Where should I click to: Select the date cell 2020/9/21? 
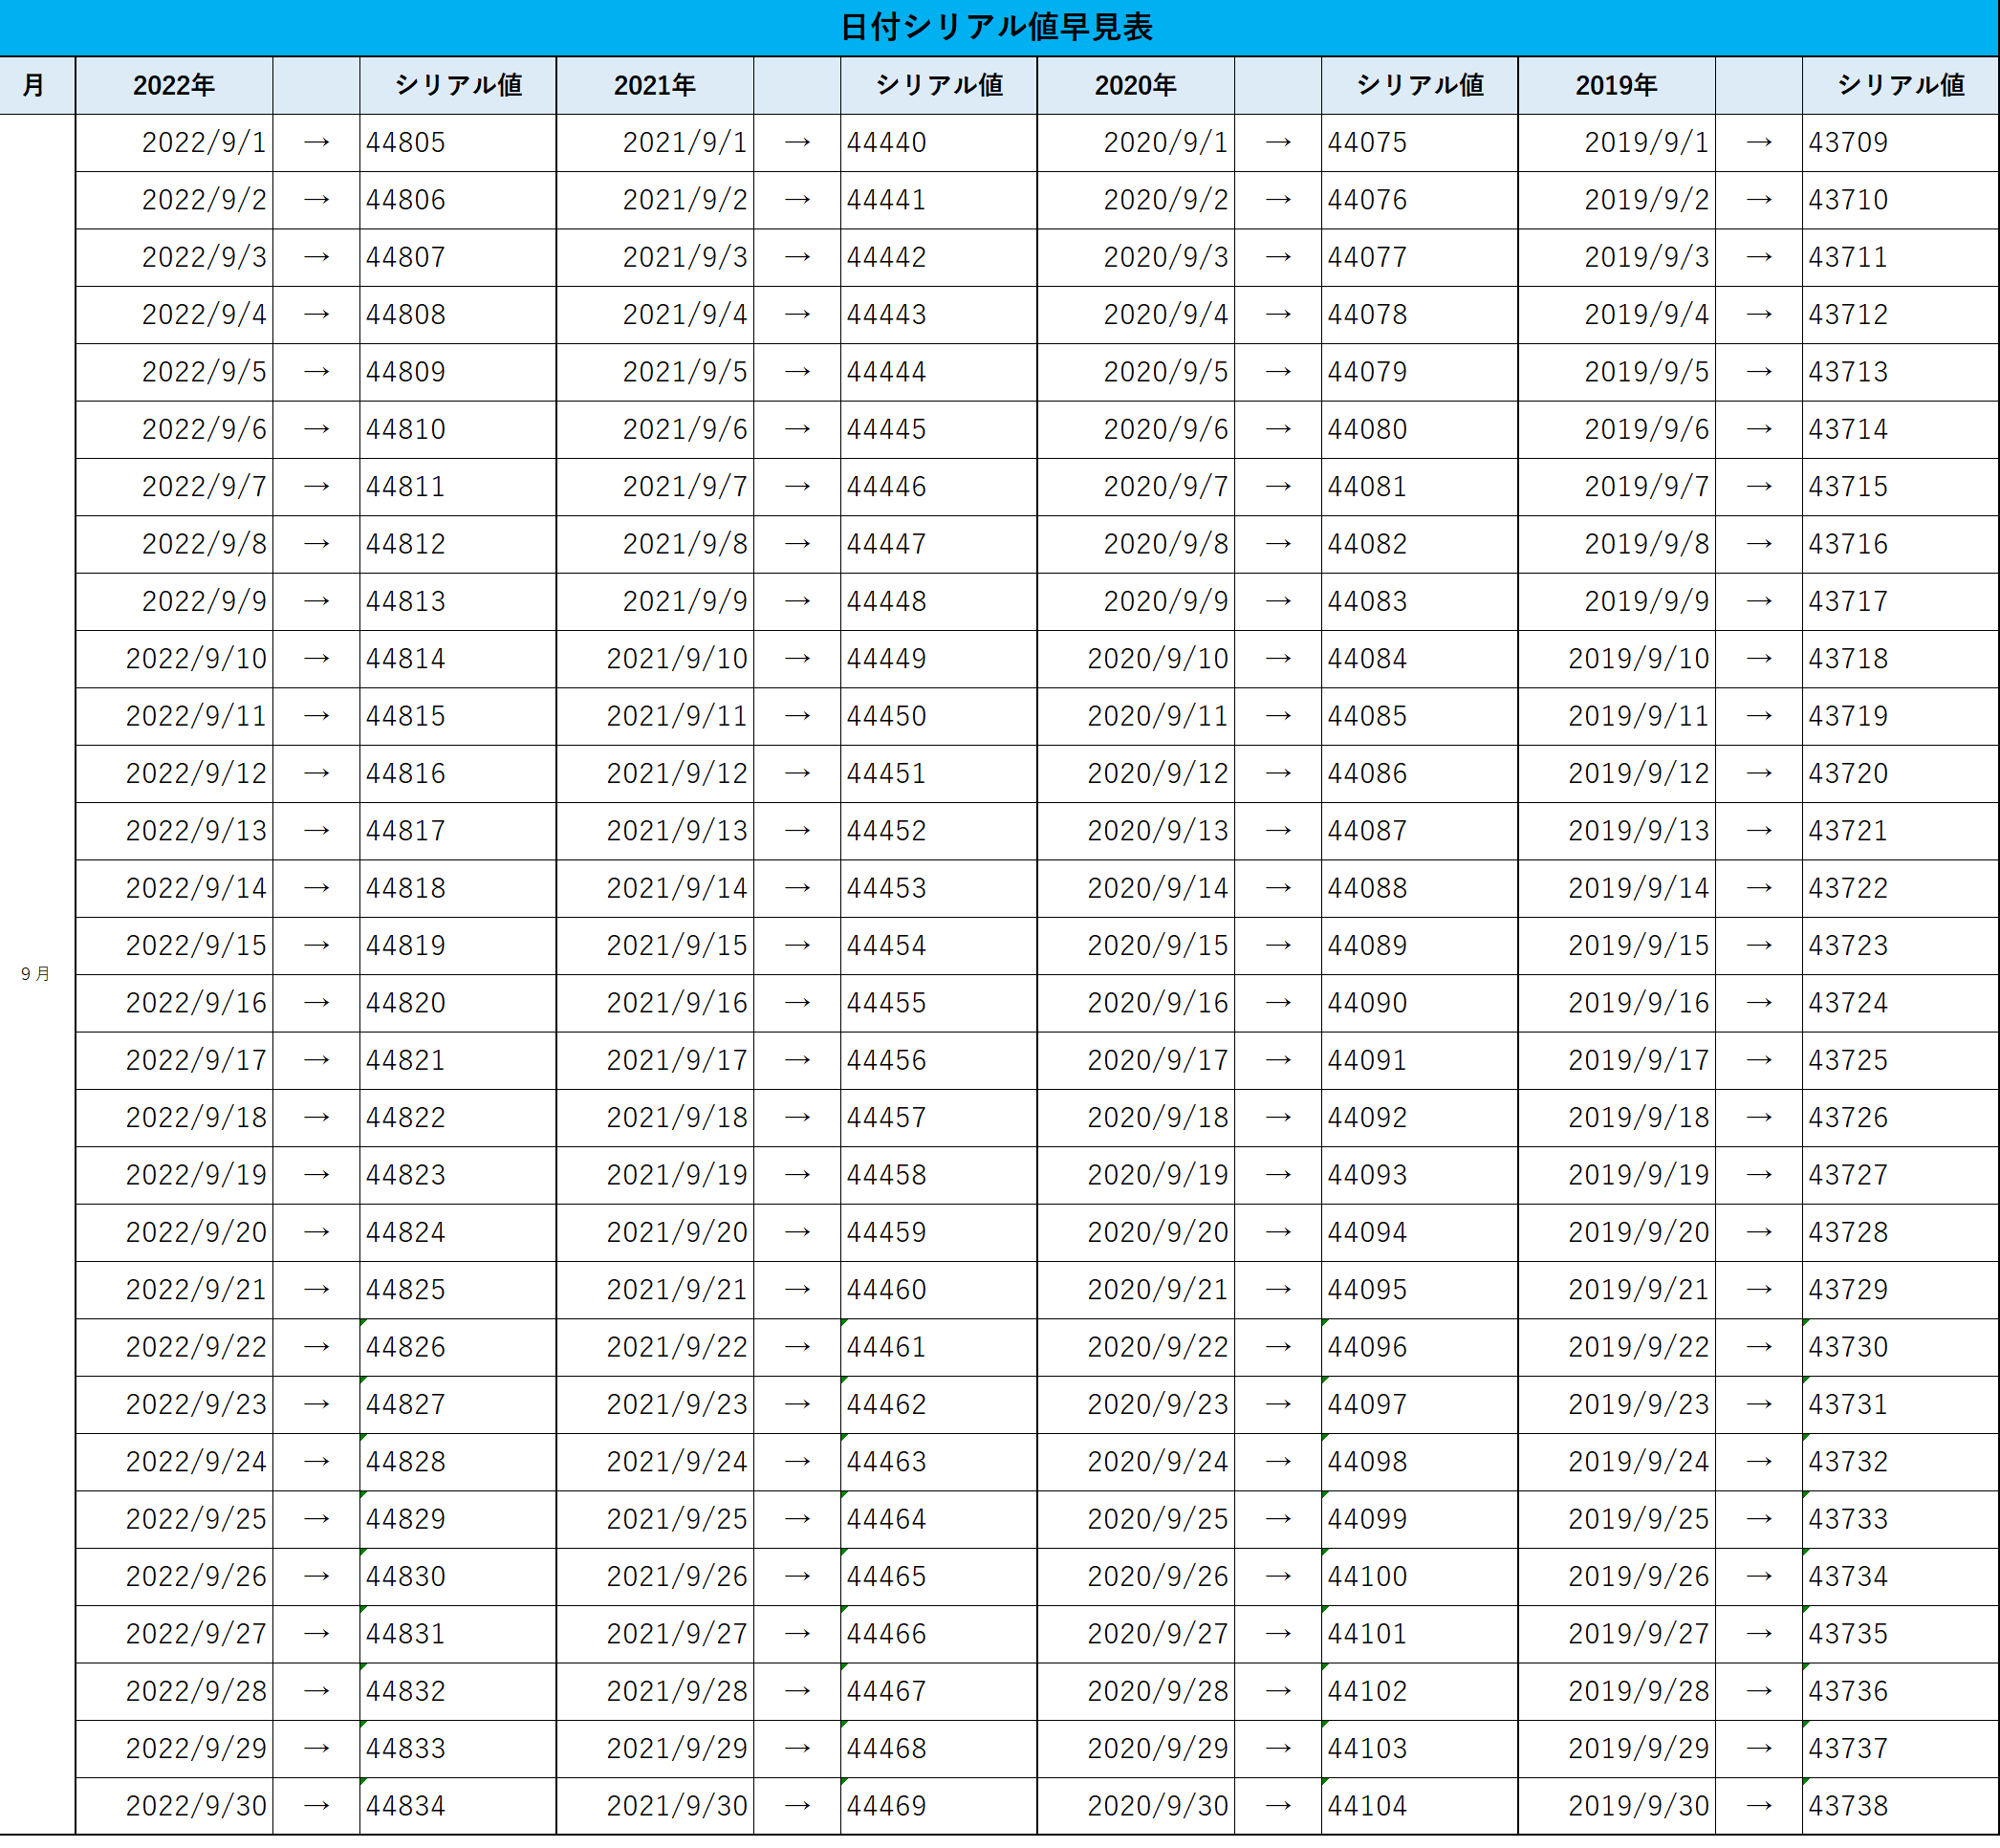click(1136, 1290)
